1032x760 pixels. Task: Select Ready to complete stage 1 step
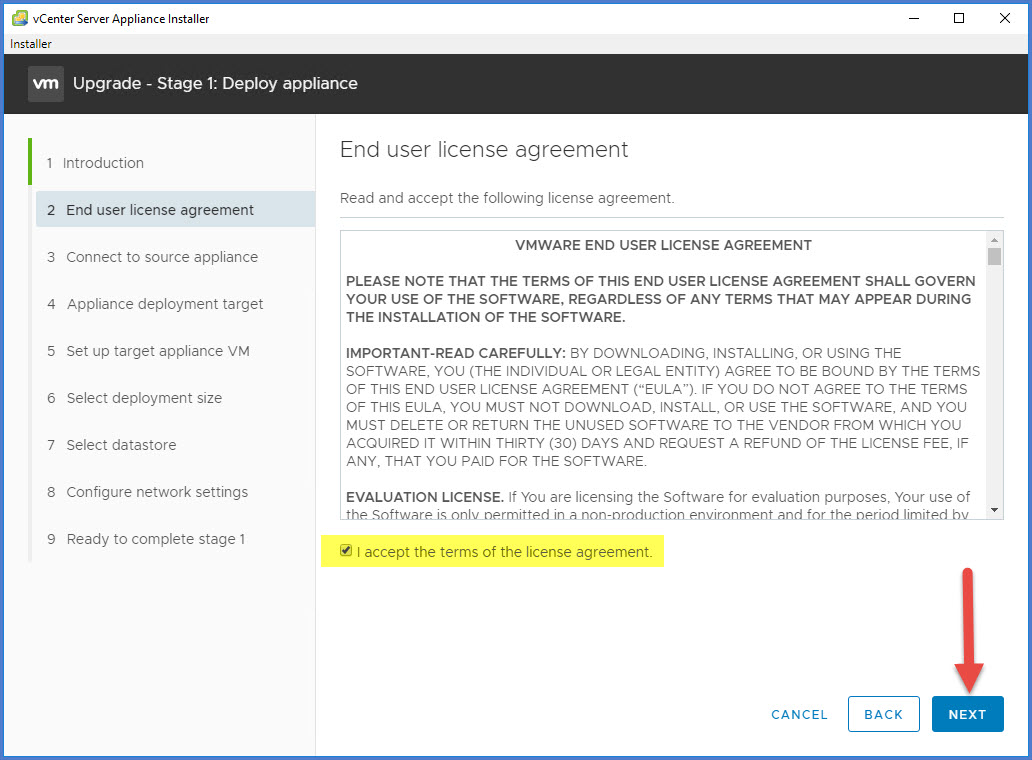[155, 539]
